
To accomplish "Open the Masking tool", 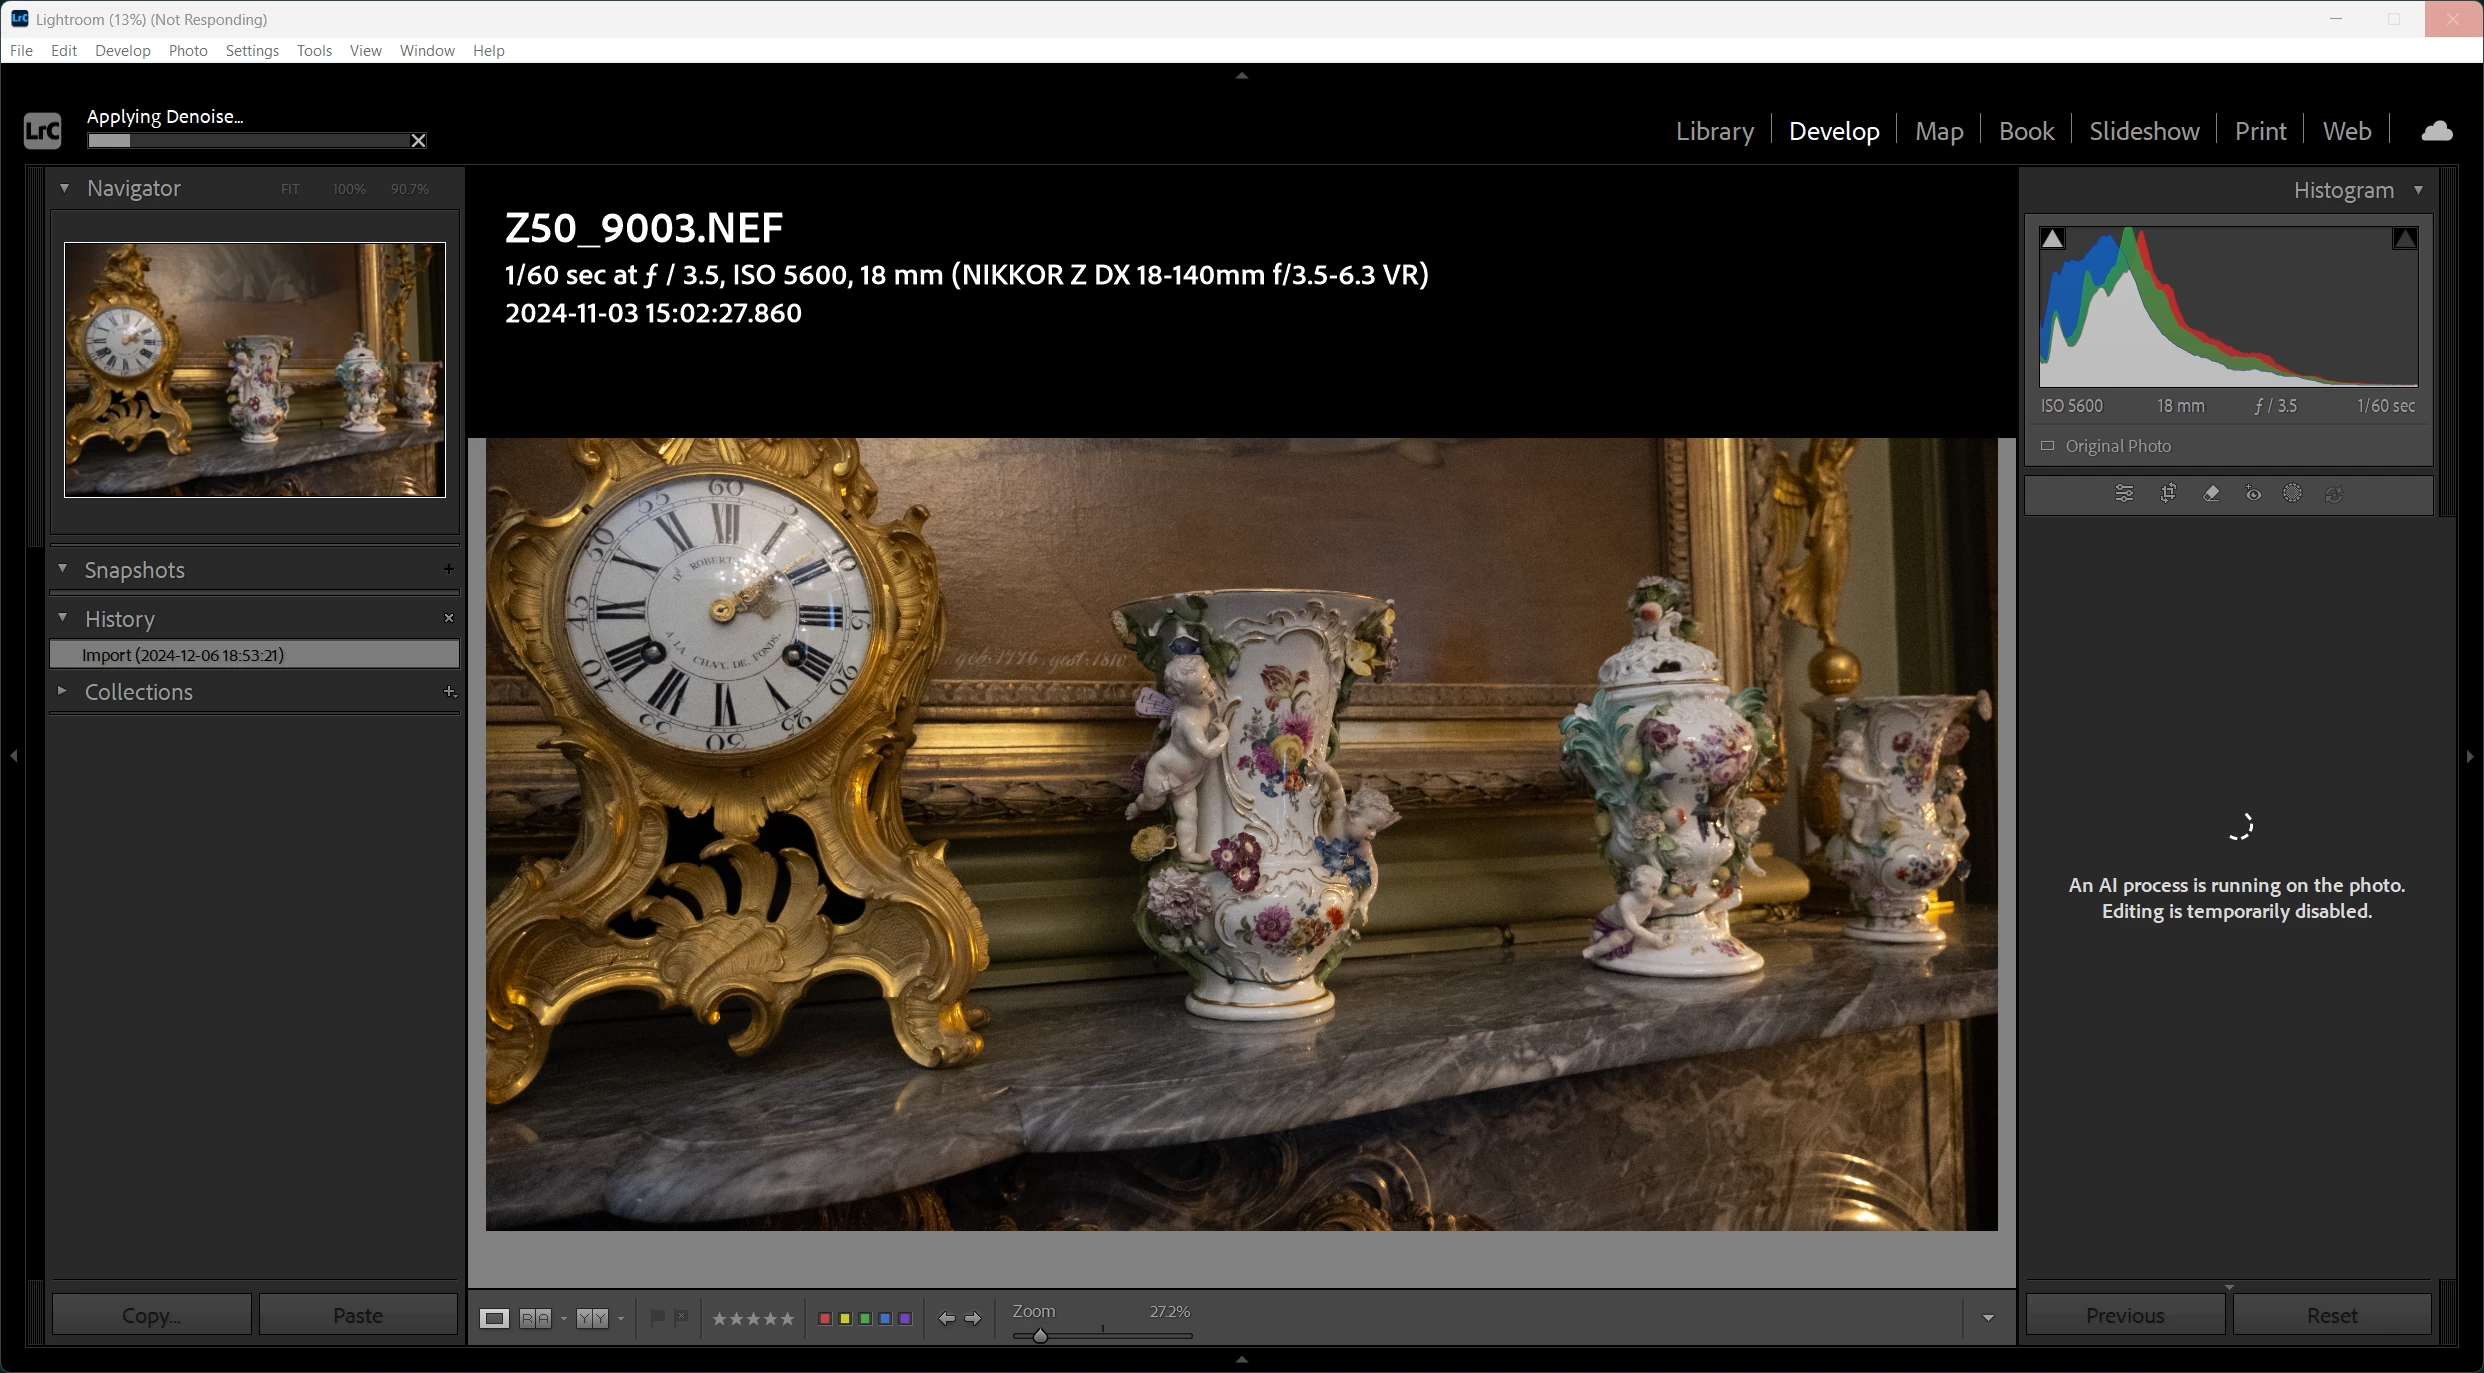I will [x=2293, y=493].
